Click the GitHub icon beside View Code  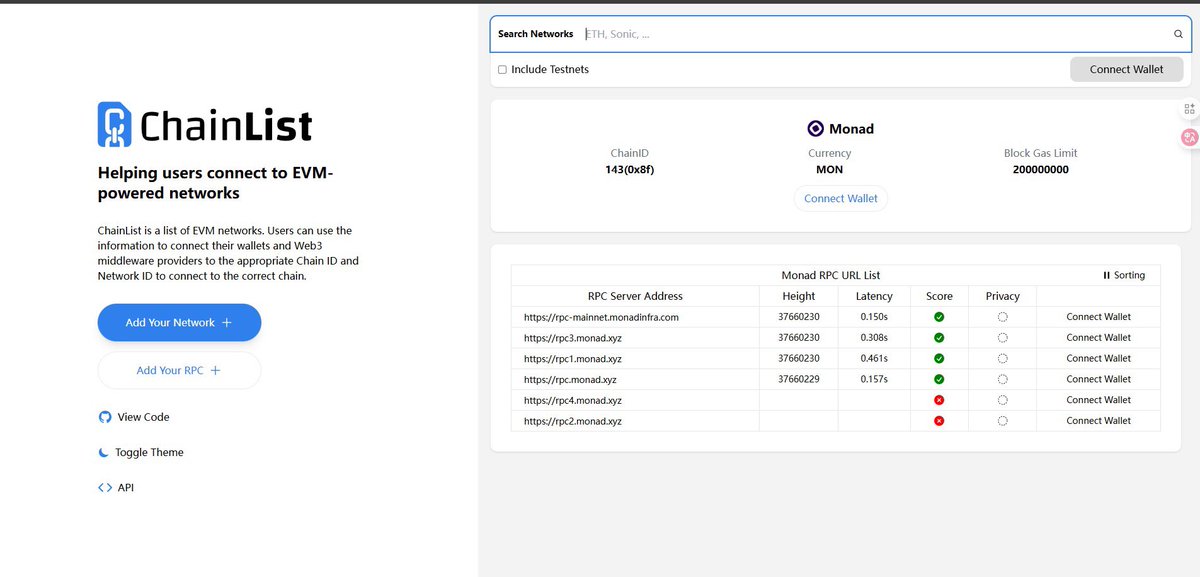[104, 417]
